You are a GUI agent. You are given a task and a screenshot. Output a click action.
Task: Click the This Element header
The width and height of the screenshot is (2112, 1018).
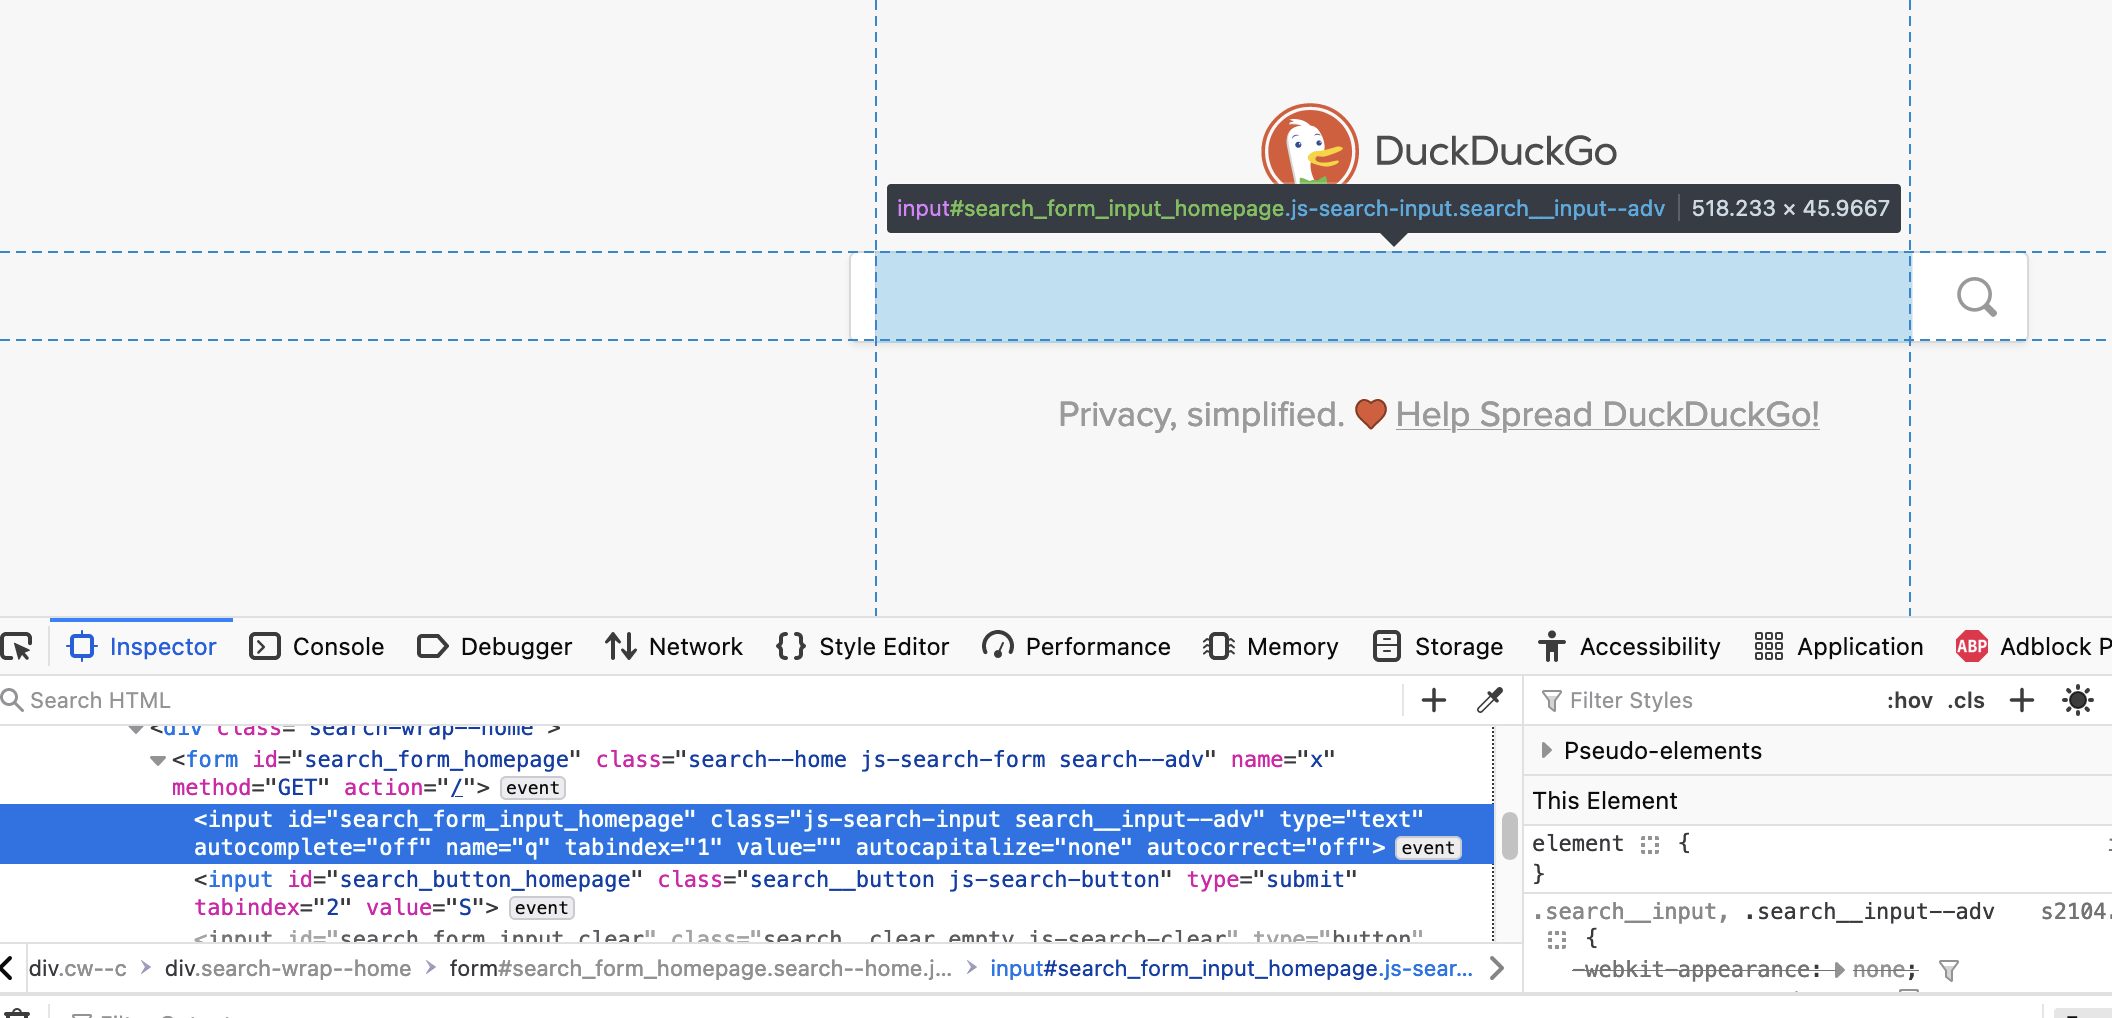coord(1604,801)
